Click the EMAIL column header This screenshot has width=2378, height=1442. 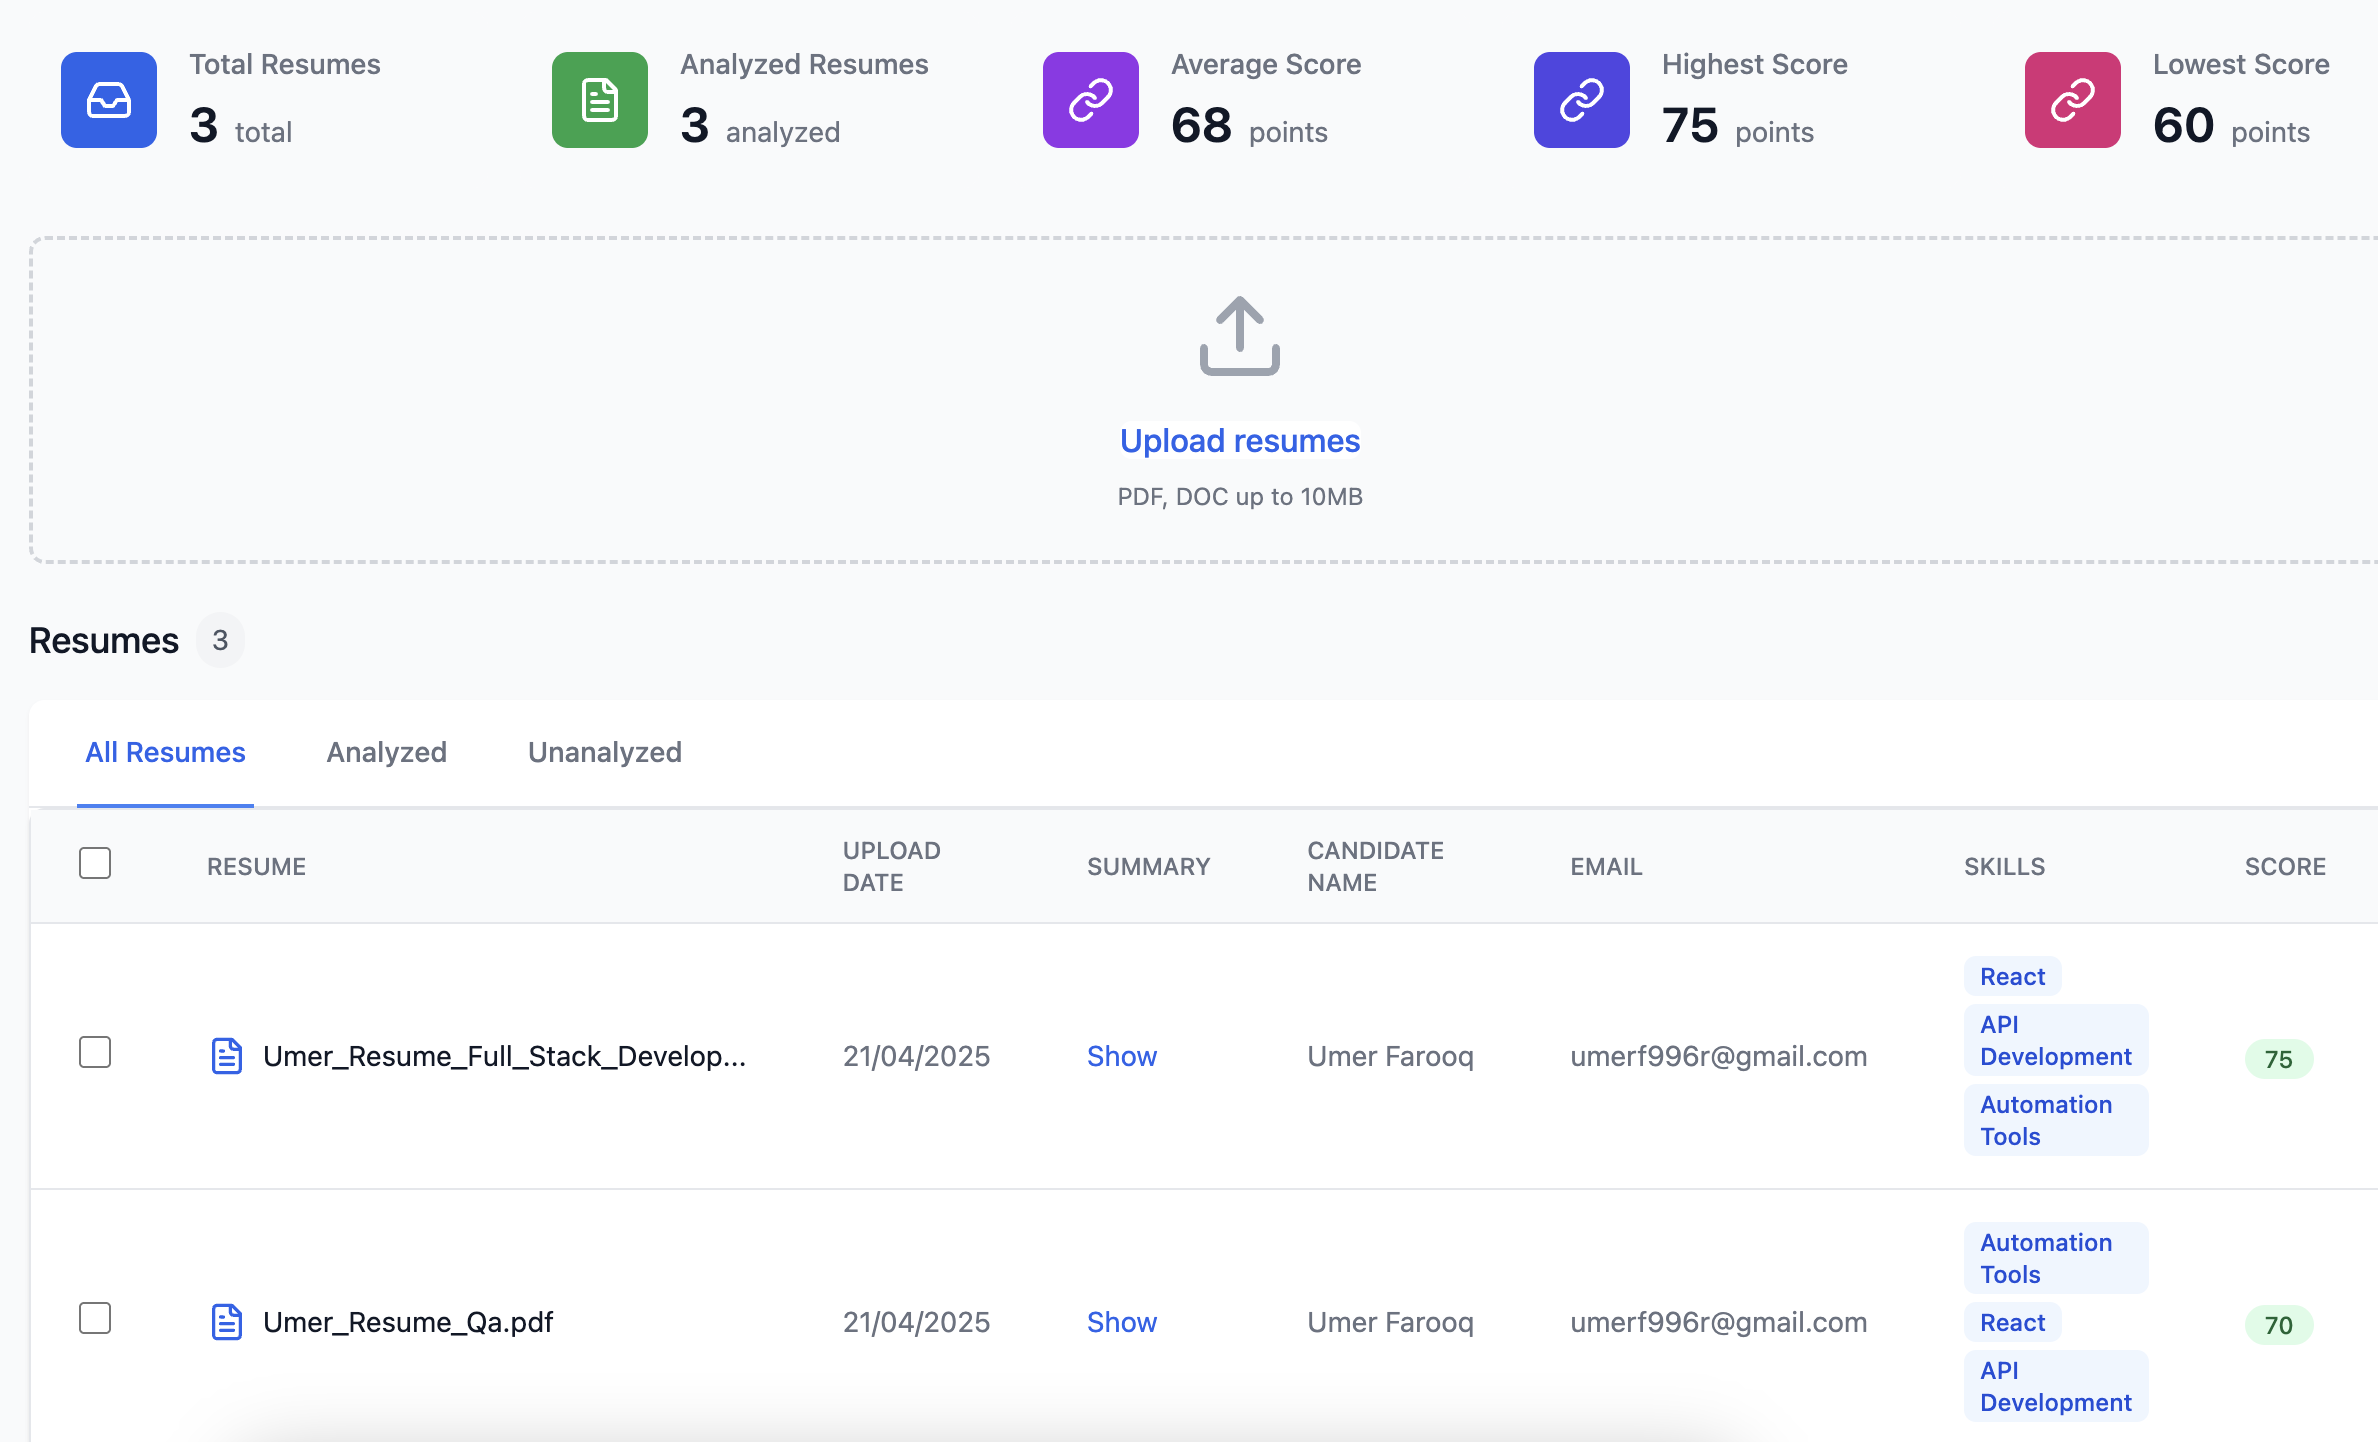coord(1606,867)
